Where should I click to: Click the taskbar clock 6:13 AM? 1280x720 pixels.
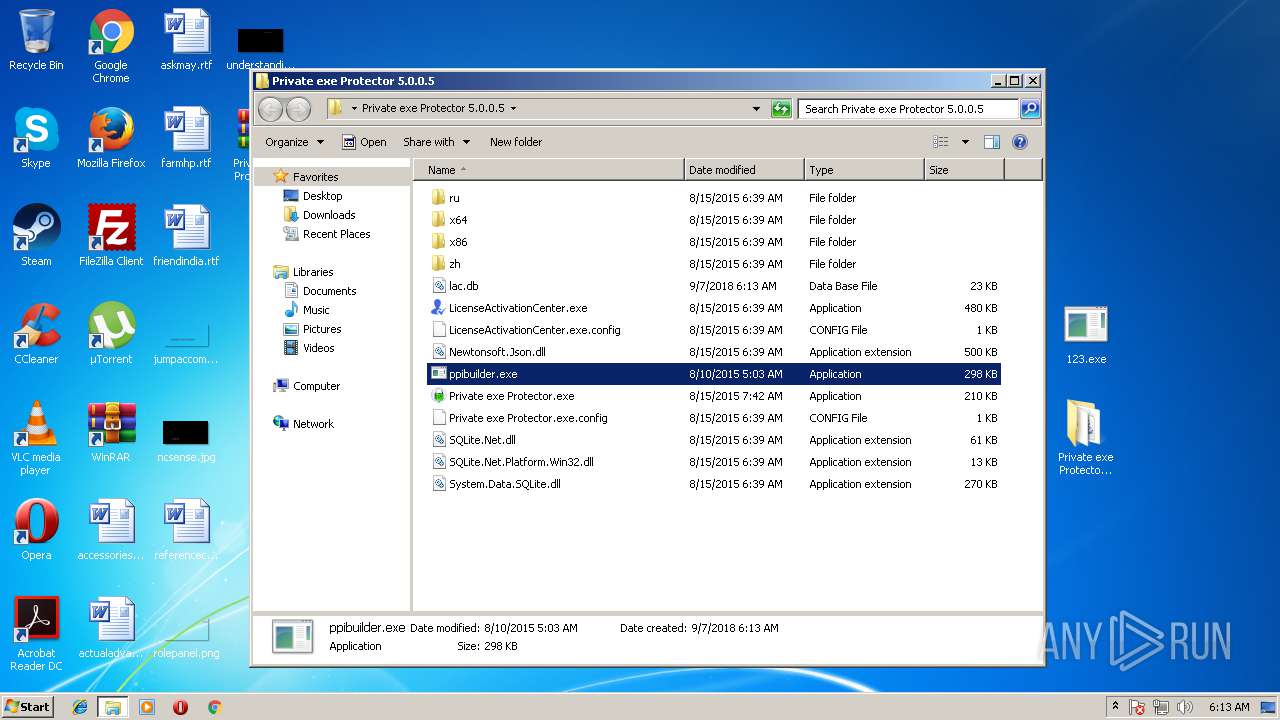(x=1229, y=707)
